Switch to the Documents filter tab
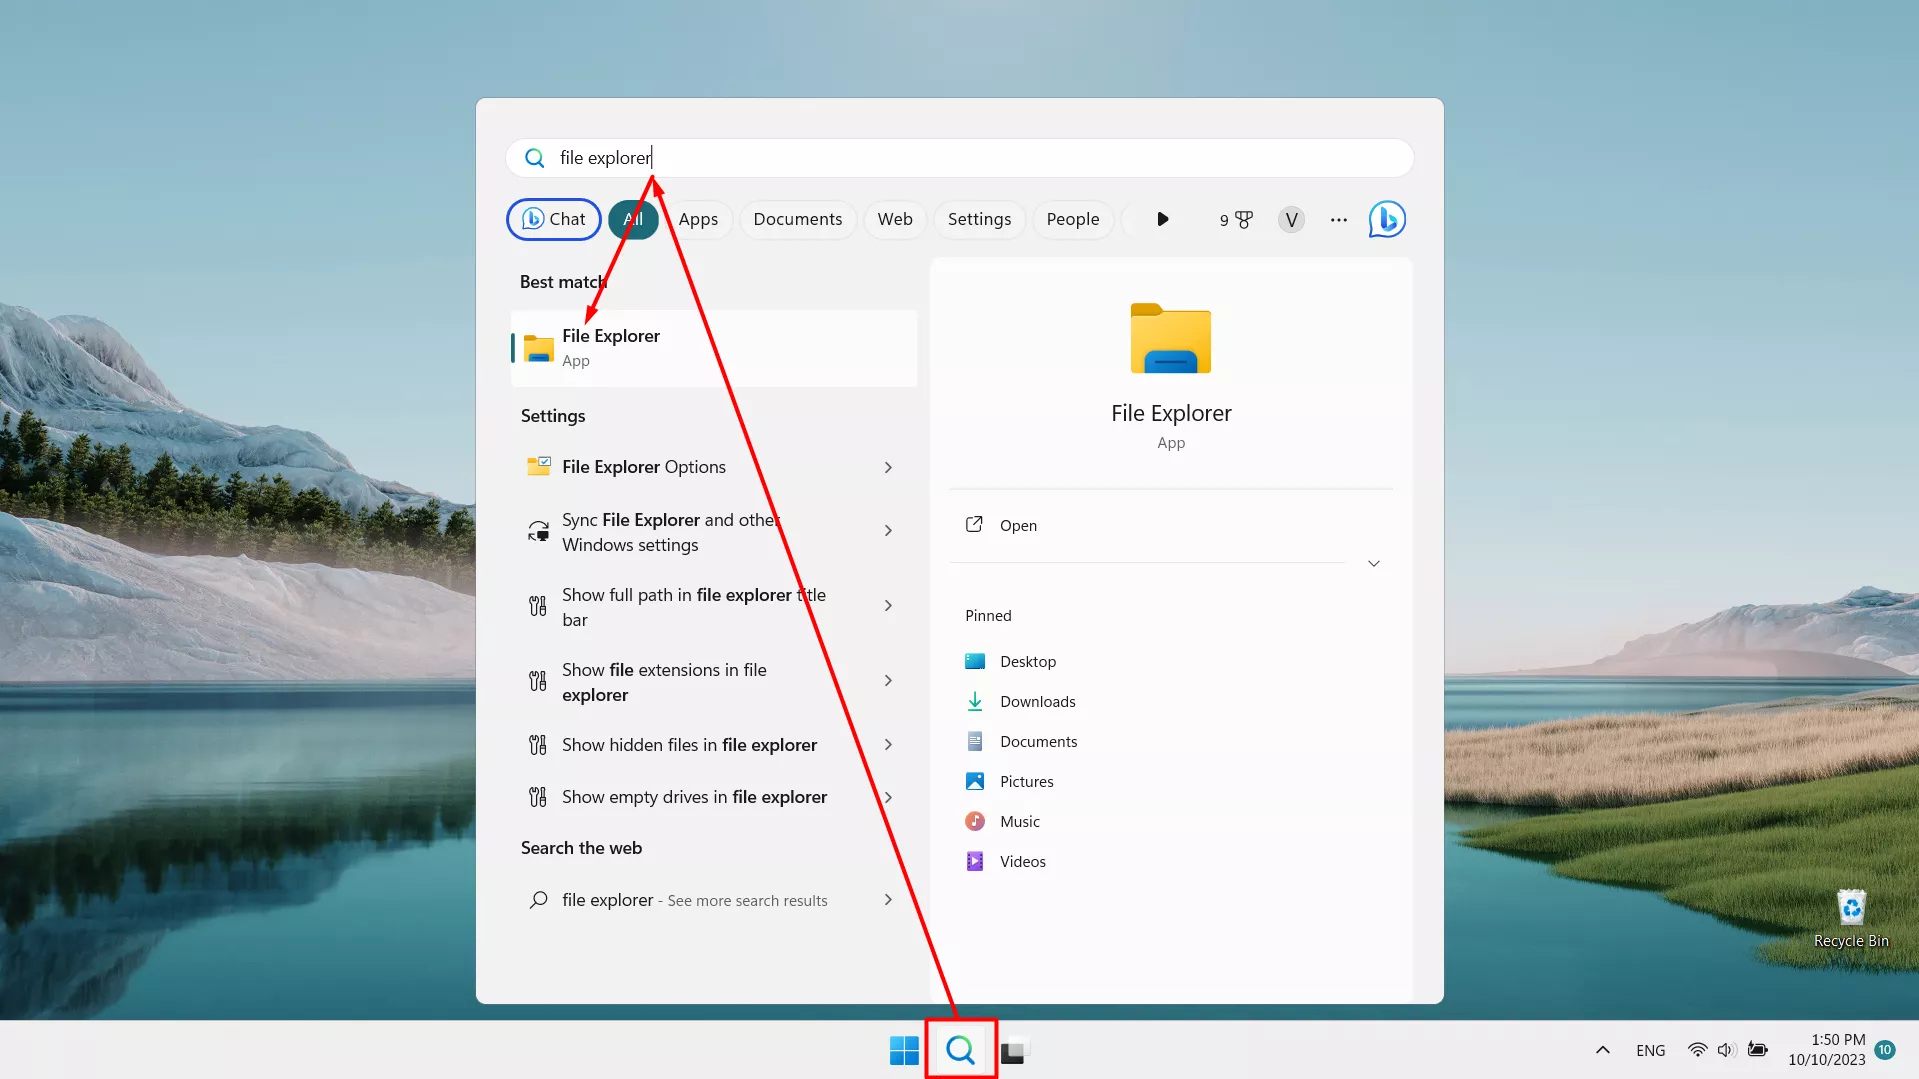Viewport: 1919px width, 1079px height. click(797, 219)
